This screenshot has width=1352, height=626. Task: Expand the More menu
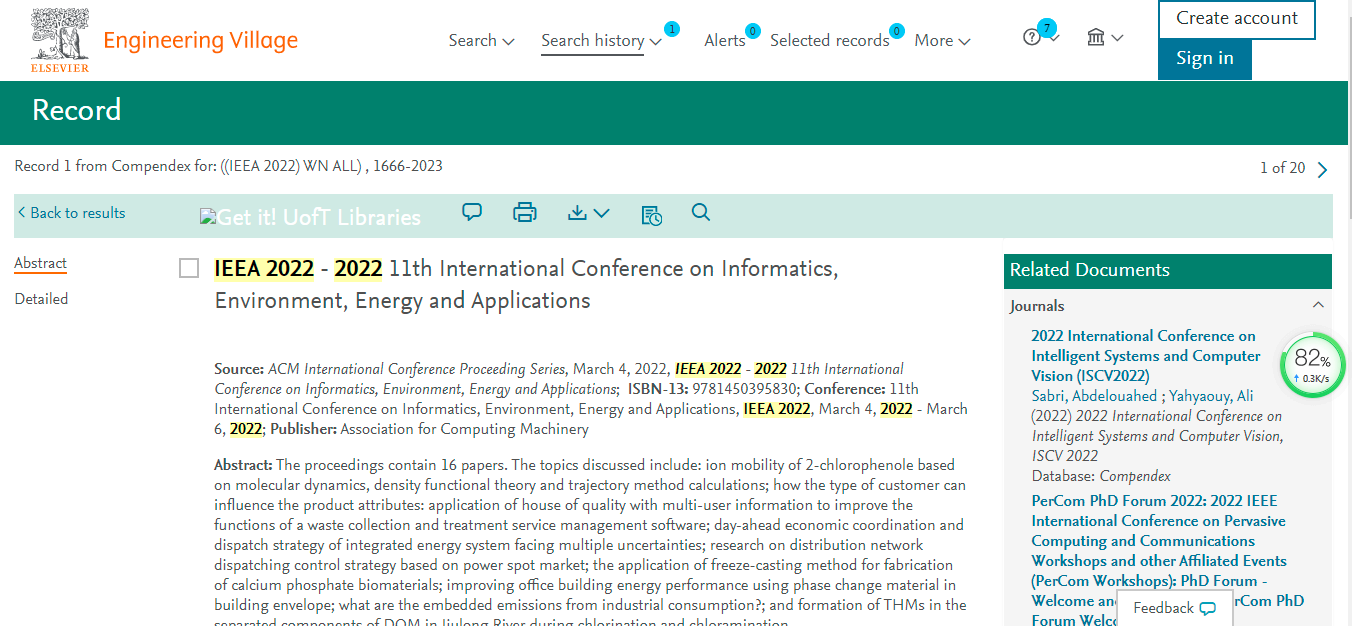pos(942,41)
